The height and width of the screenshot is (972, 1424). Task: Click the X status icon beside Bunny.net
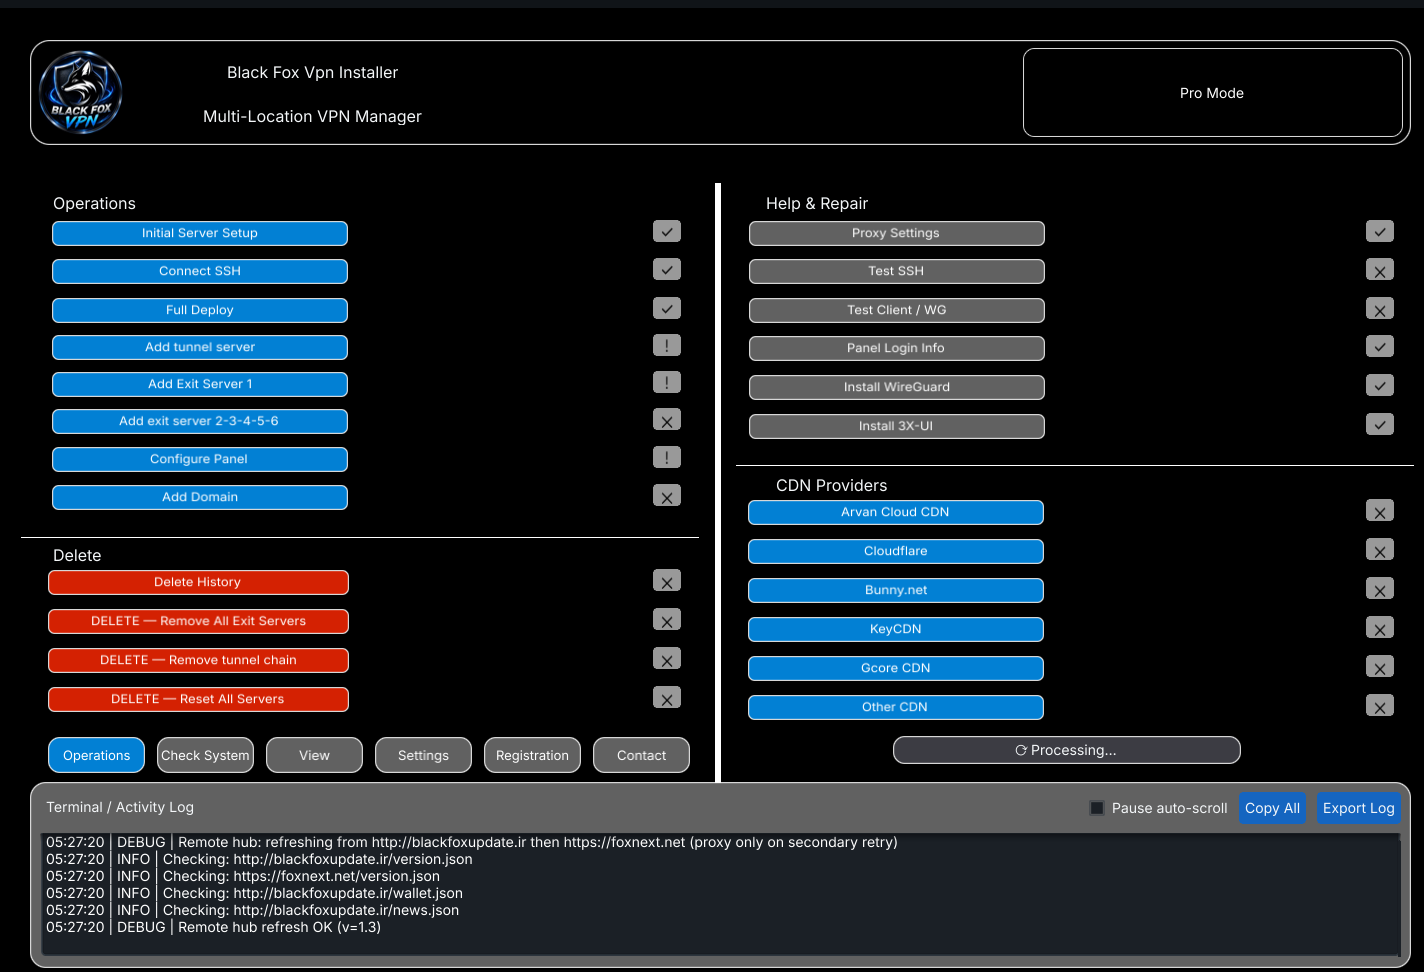[1380, 590]
